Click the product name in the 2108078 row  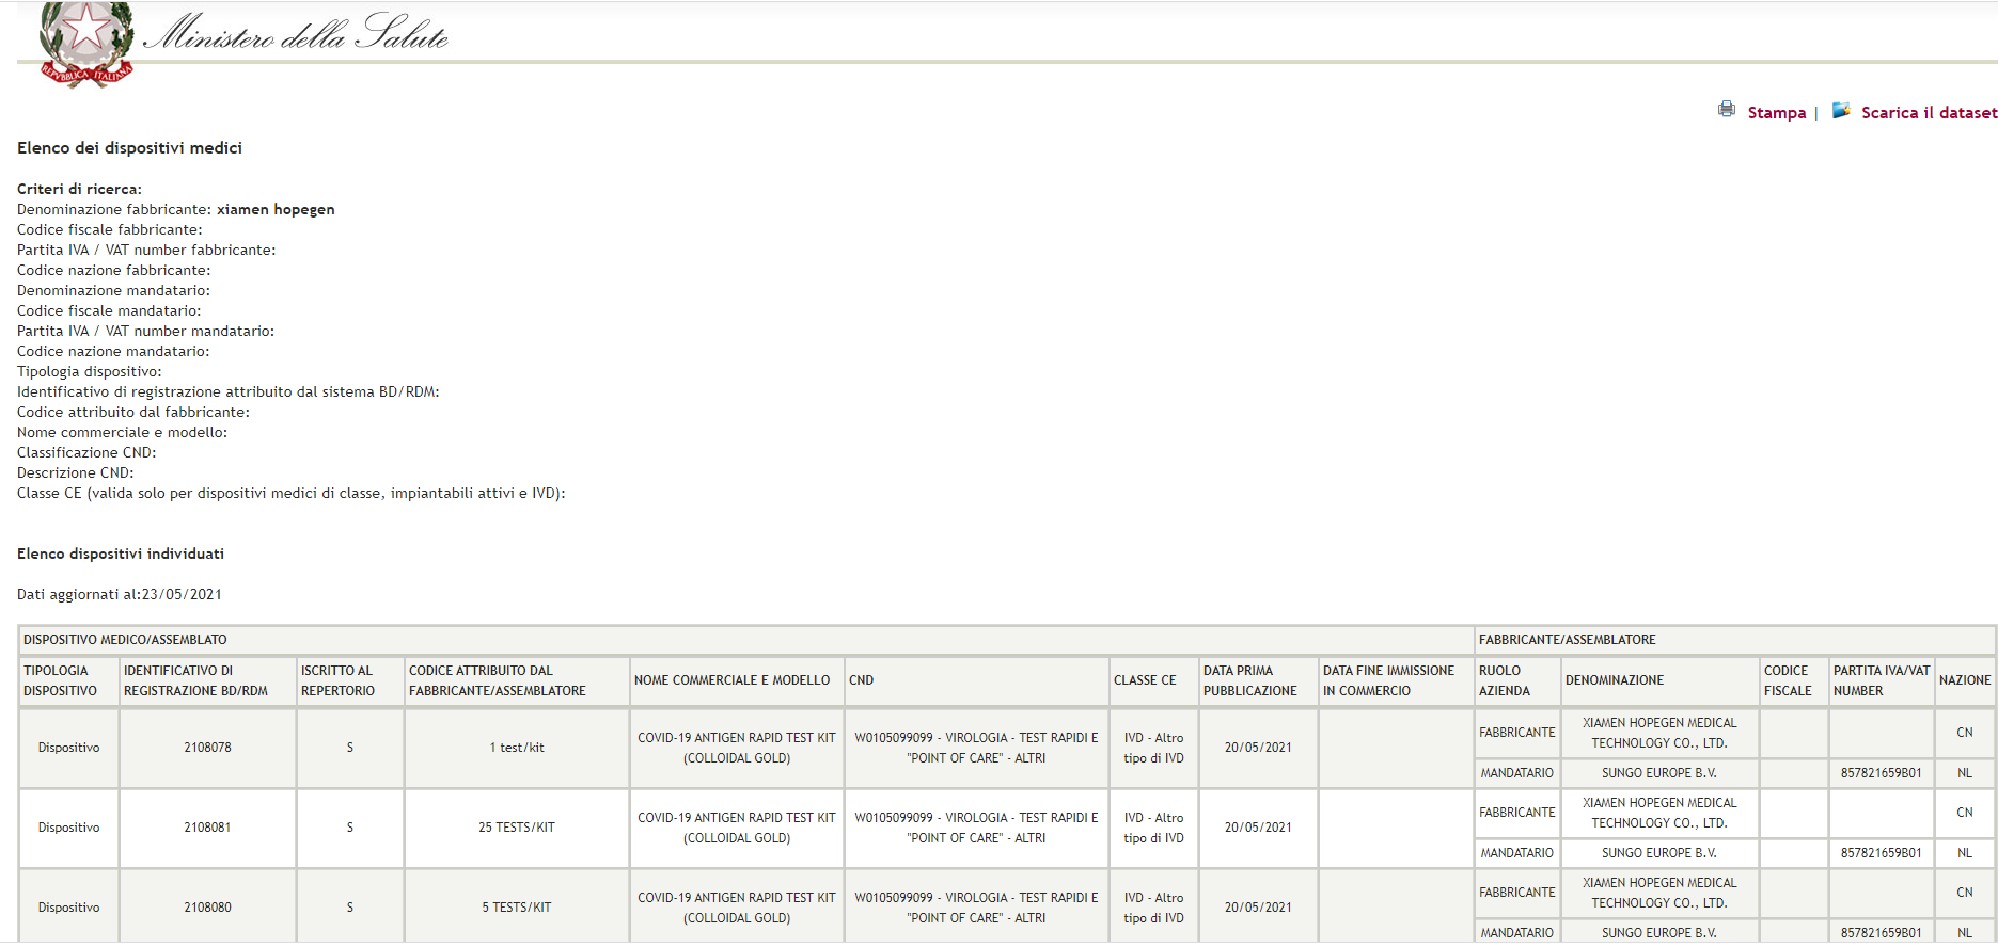point(737,748)
